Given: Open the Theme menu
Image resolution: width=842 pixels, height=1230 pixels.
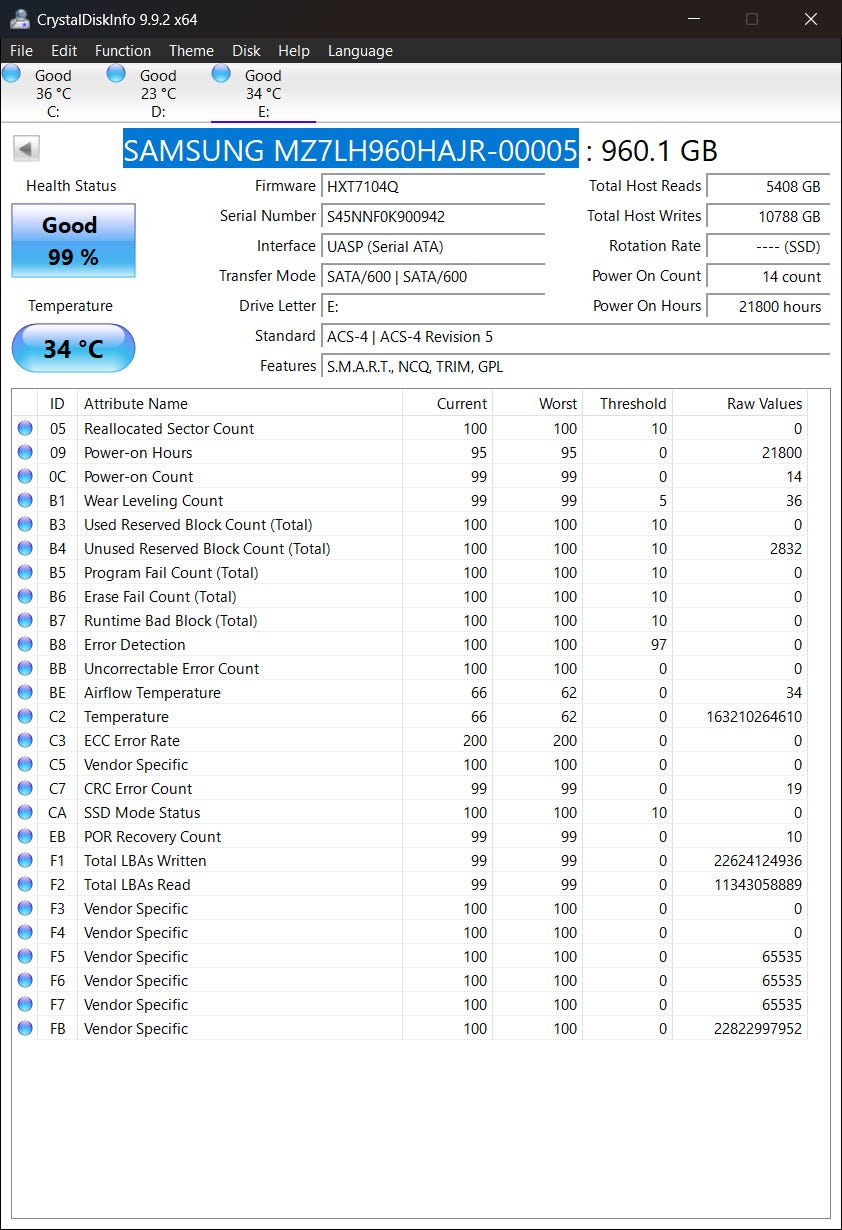Looking at the screenshot, I should [191, 51].
